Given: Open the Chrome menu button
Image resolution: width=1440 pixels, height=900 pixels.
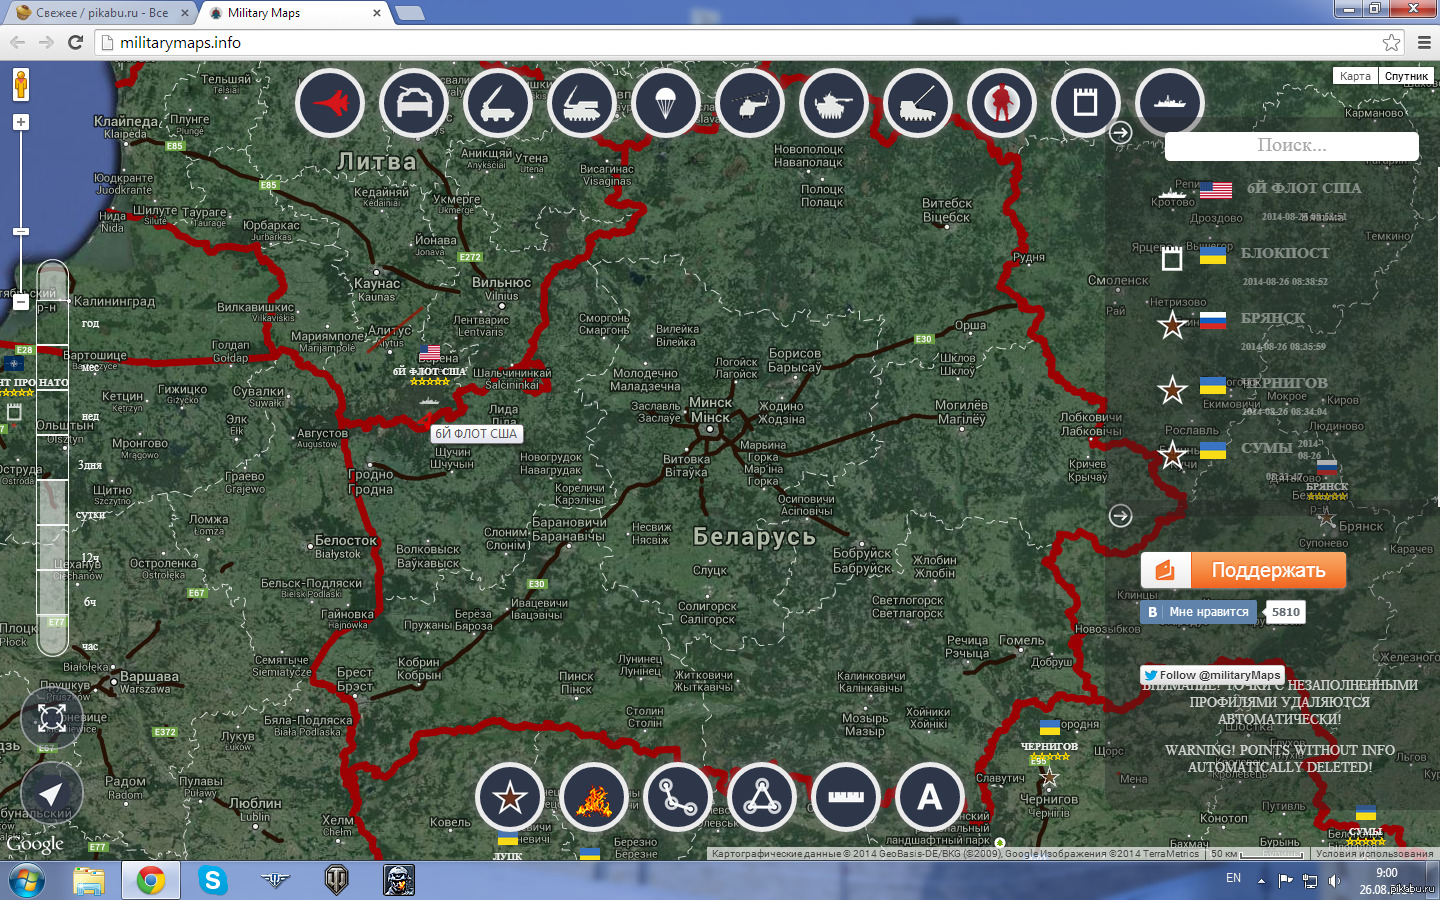Looking at the screenshot, I should pos(1424,42).
